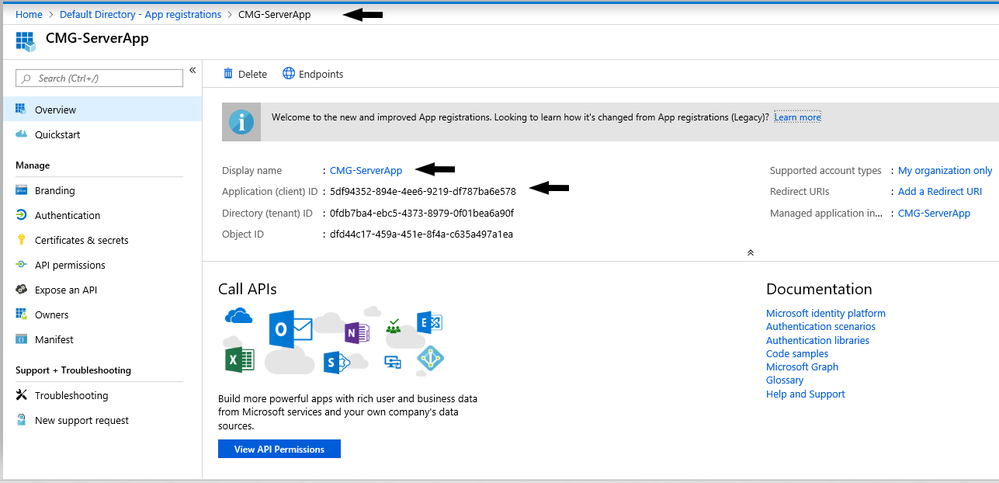Open Troubleshooting under Support
999x483 pixels.
click(x=102, y=395)
